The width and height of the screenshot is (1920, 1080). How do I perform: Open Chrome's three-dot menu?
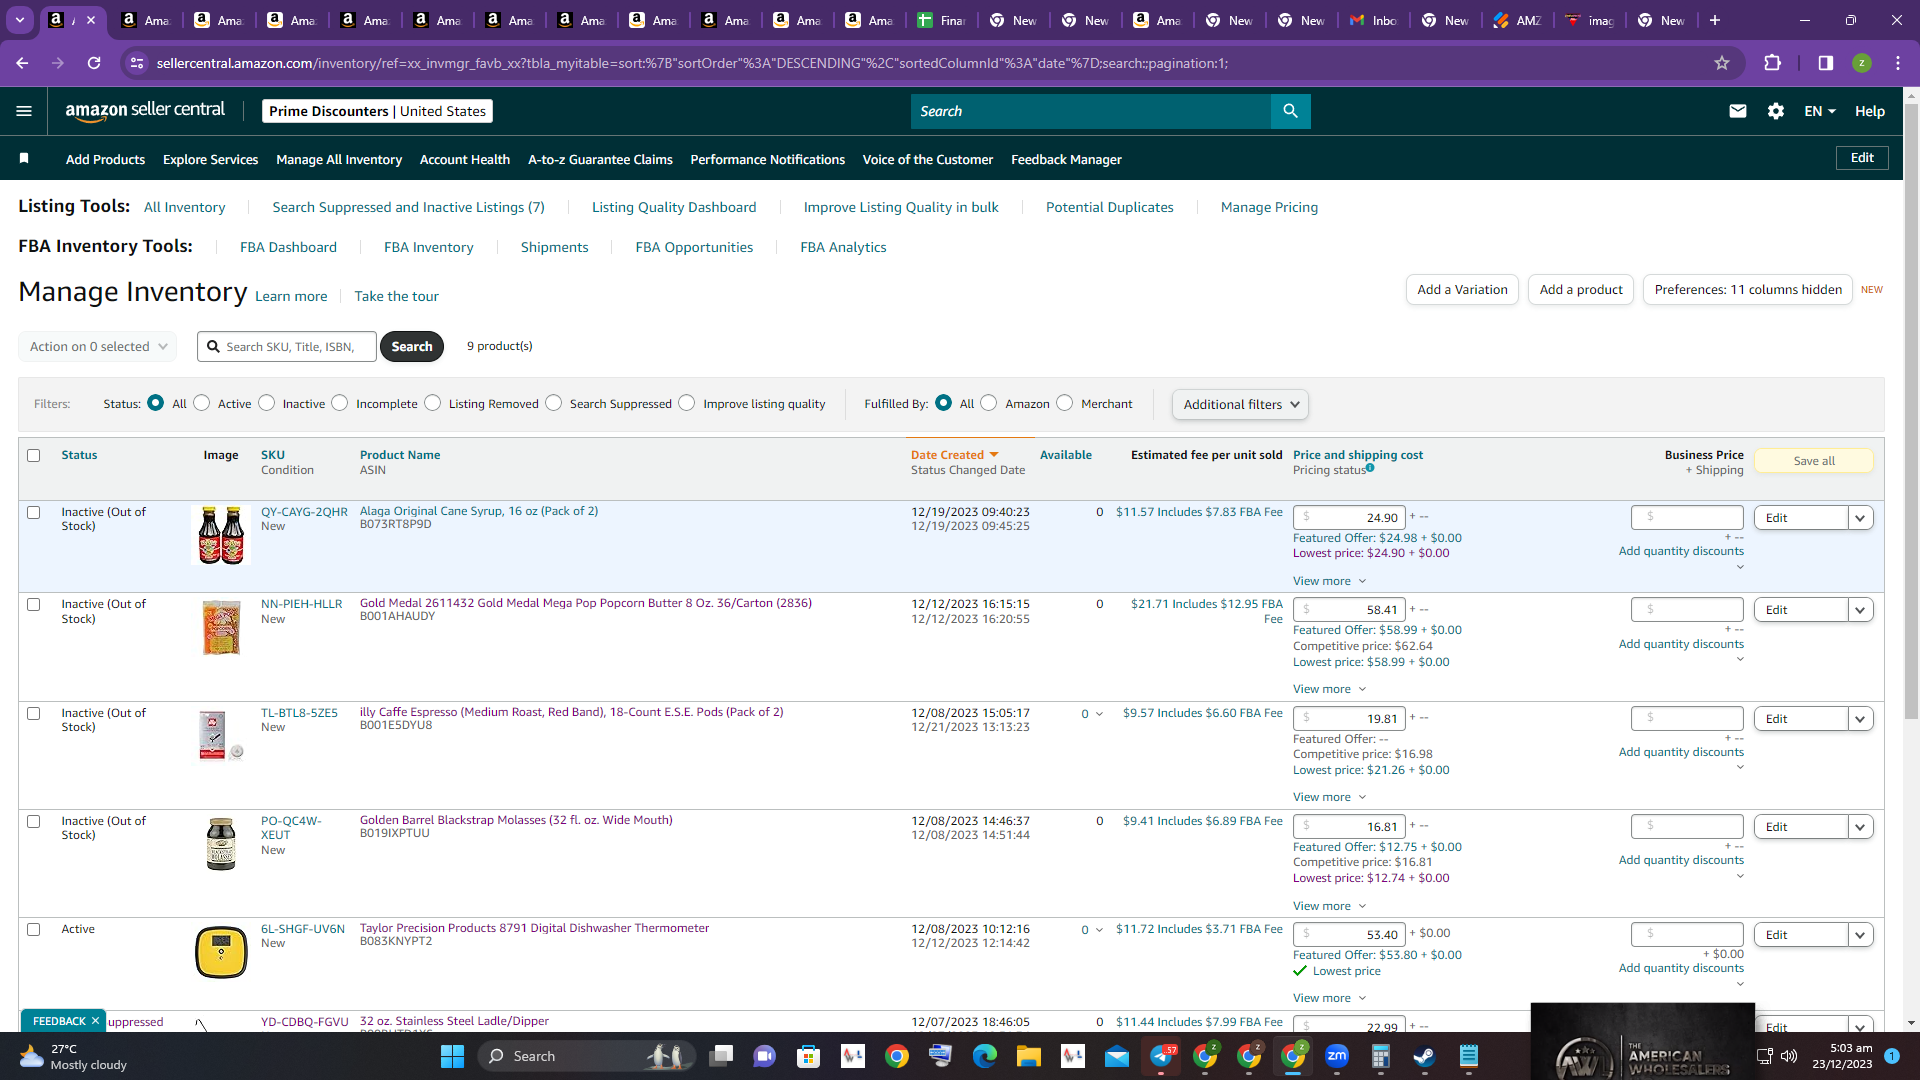tap(1898, 63)
